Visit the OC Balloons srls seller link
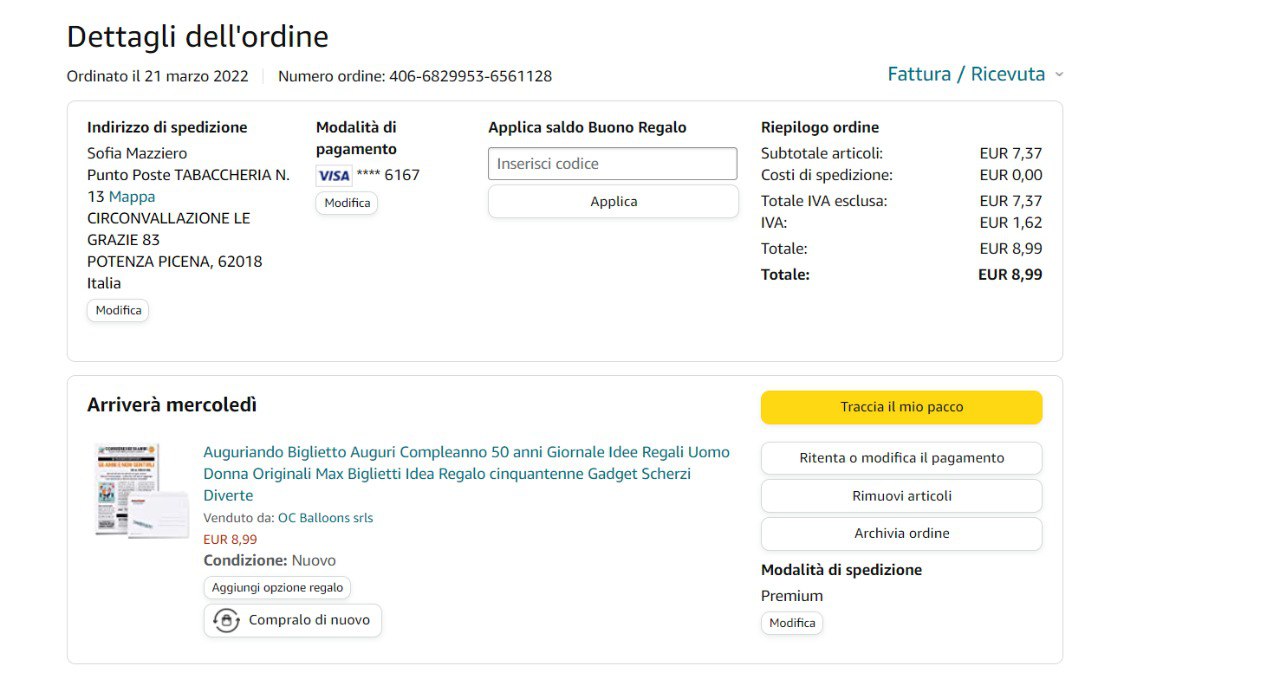Image resolution: width=1280 pixels, height=692 pixels. pyautogui.click(x=325, y=518)
